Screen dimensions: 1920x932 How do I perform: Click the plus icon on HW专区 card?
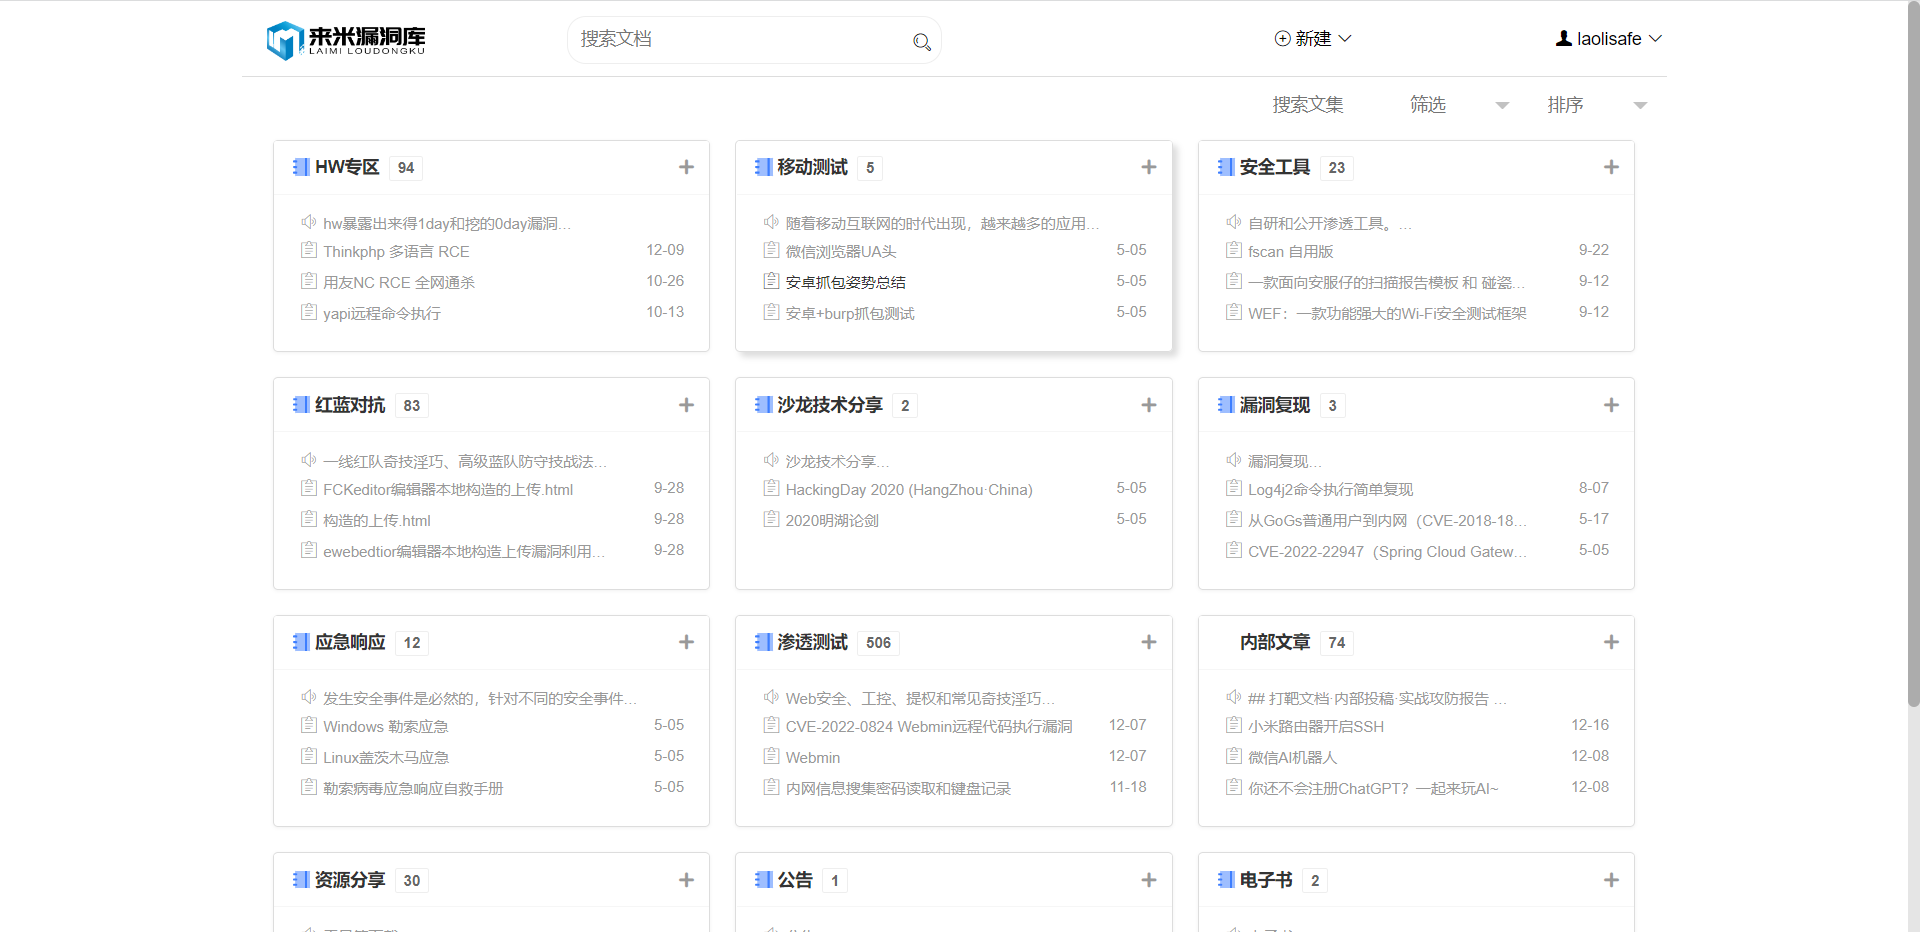[x=686, y=167]
